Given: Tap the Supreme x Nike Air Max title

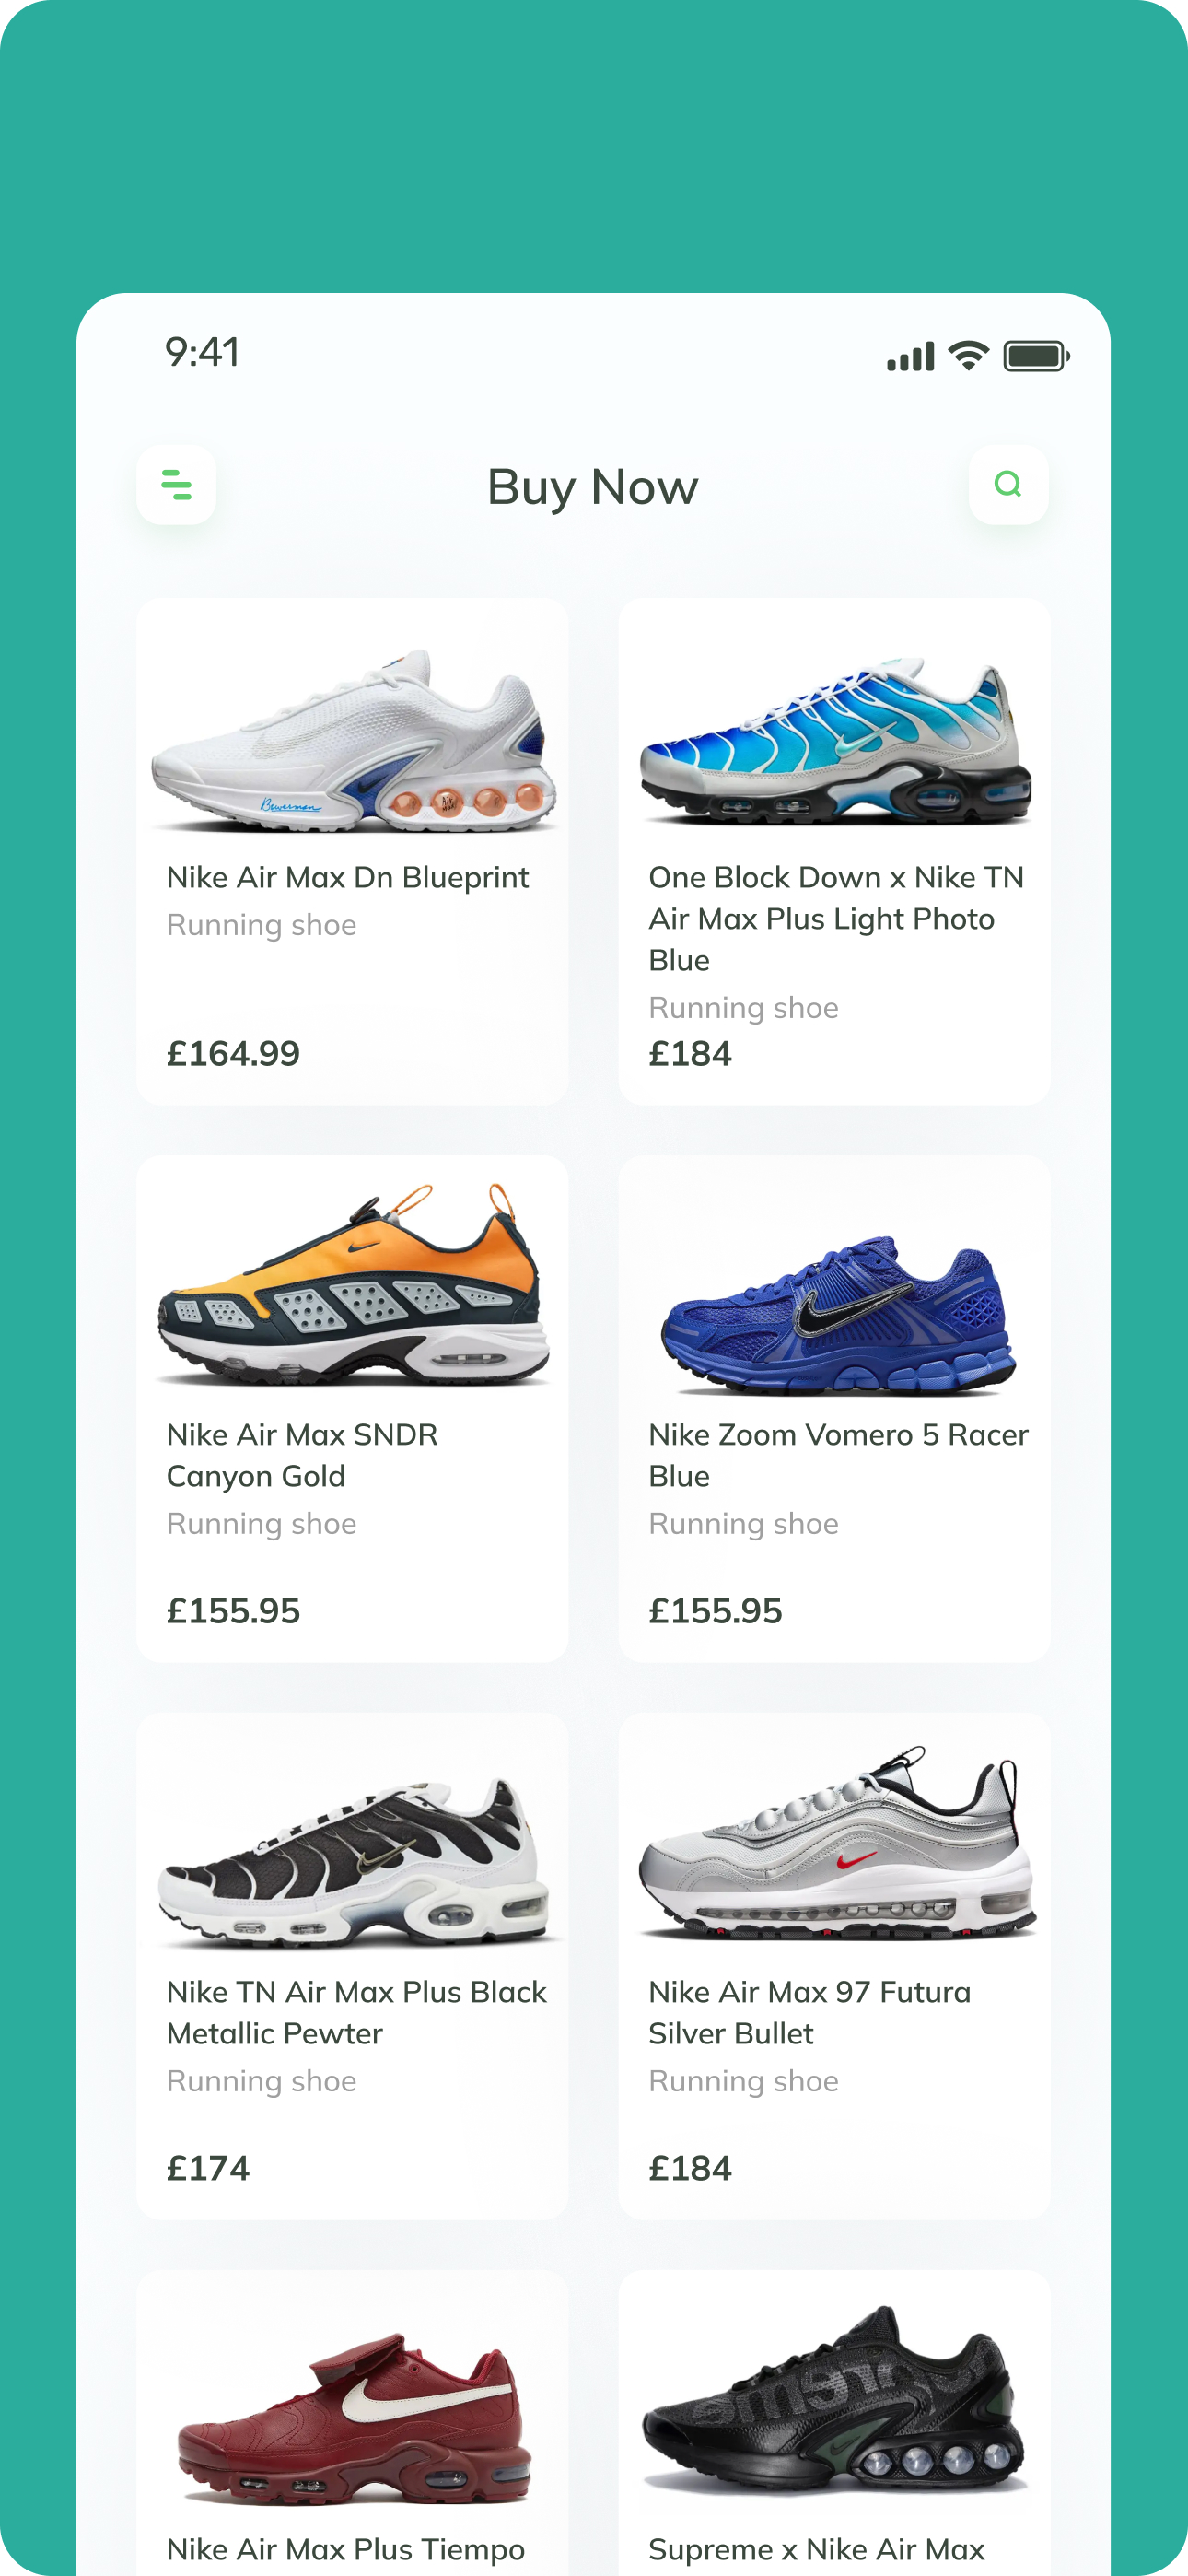Looking at the screenshot, I should tap(816, 2549).
